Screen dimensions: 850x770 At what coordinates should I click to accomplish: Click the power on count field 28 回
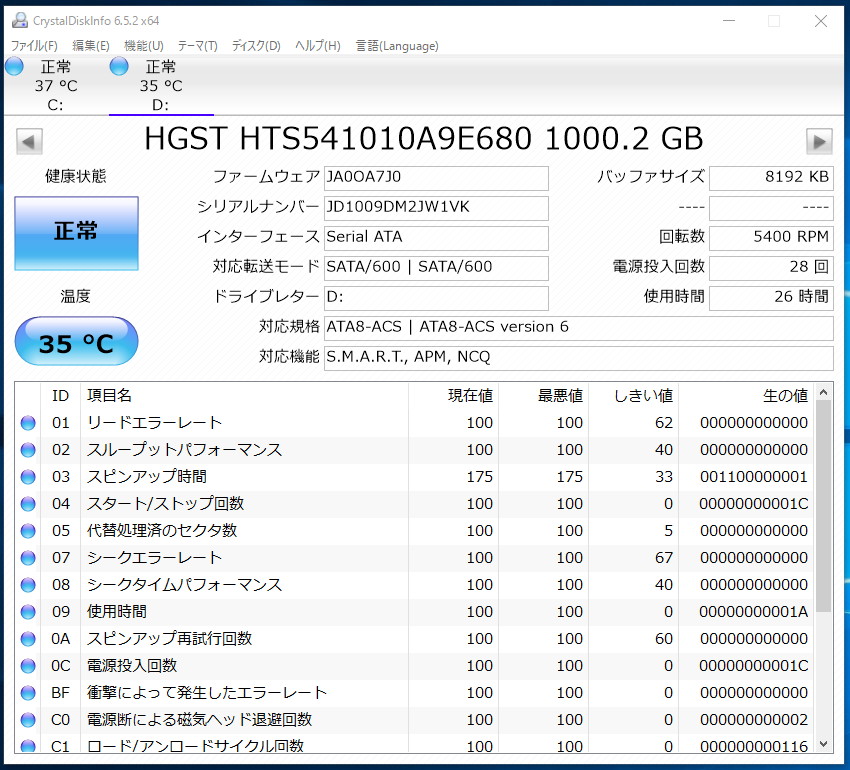click(x=771, y=268)
